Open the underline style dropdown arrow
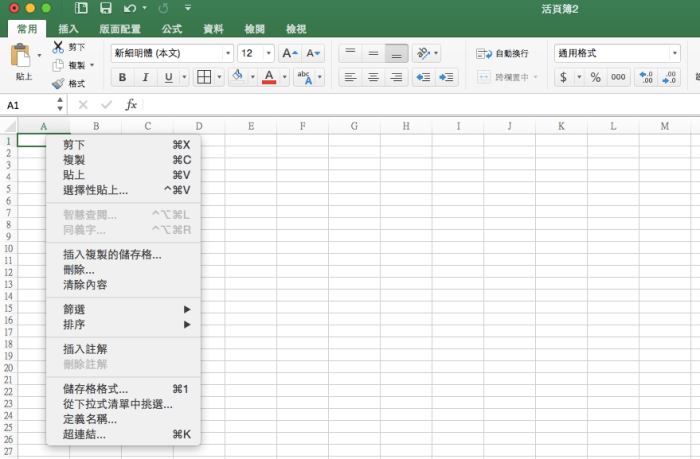700x459 pixels. [184, 77]
